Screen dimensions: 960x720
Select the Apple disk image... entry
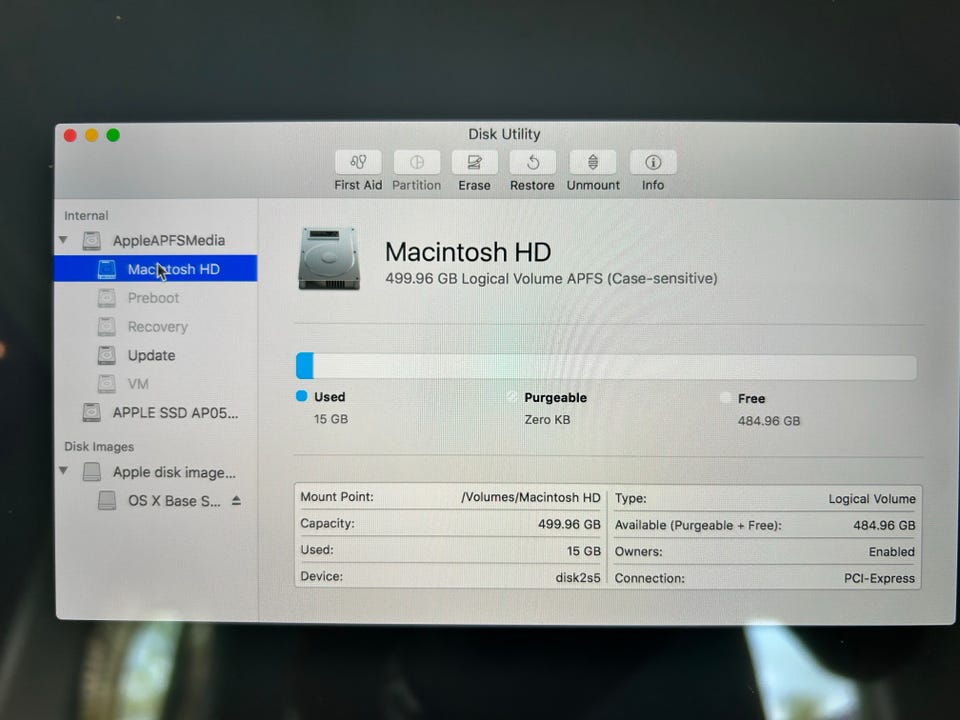pyautogui.click(x=174, y=473)
